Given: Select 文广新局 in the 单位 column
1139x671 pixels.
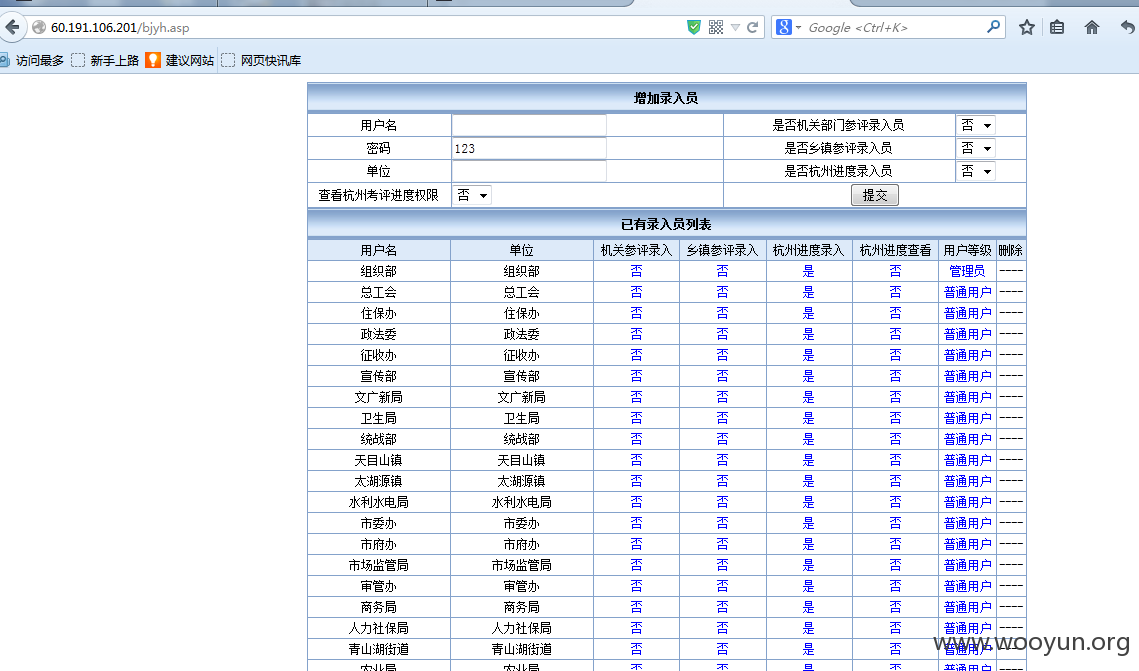Looking at the screenshot, I should 522,397.
